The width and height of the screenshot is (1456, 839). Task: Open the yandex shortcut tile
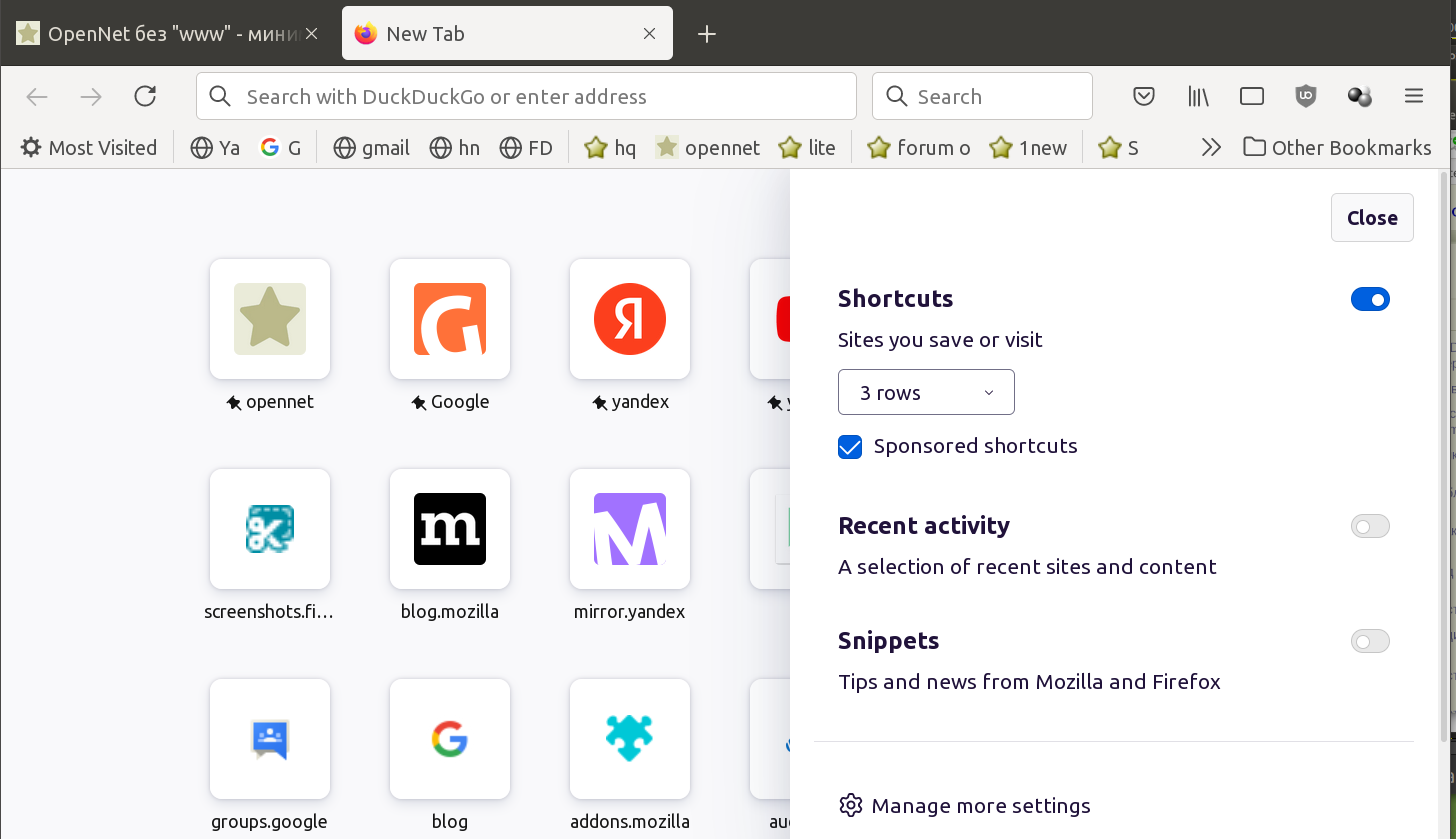click(630, 319)
